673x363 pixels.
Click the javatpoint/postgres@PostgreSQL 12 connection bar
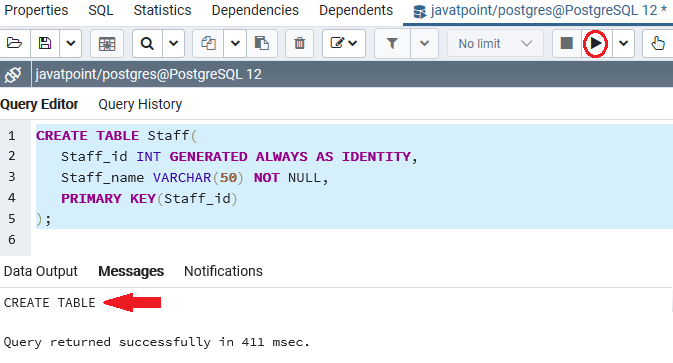[x=352, y=74]
